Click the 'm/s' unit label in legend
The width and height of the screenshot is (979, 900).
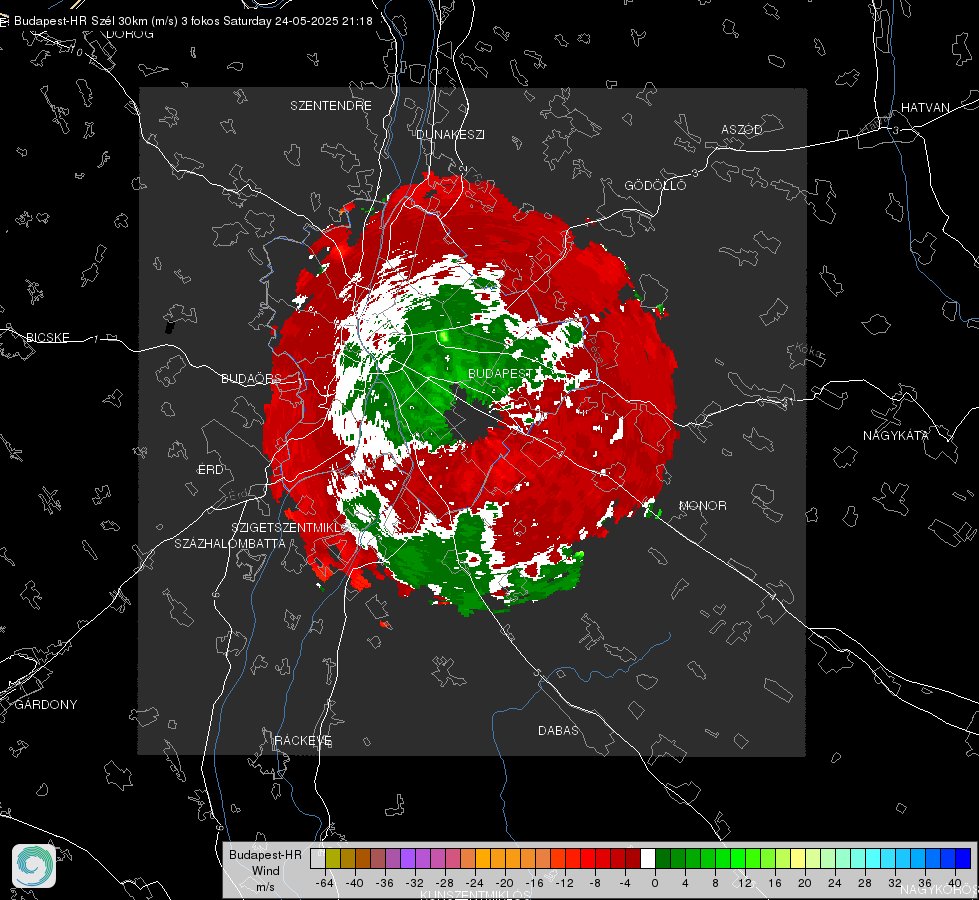click(265, 887)
